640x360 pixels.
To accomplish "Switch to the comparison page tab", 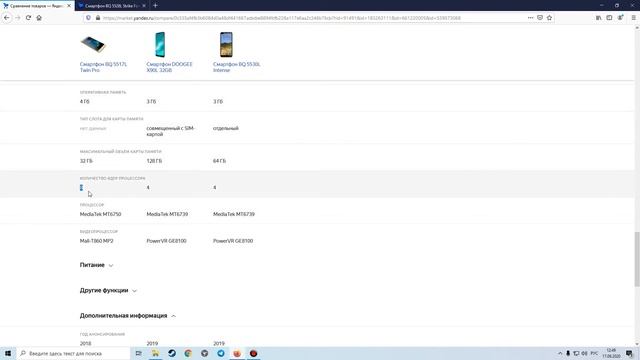I will [x=37, y=6].
